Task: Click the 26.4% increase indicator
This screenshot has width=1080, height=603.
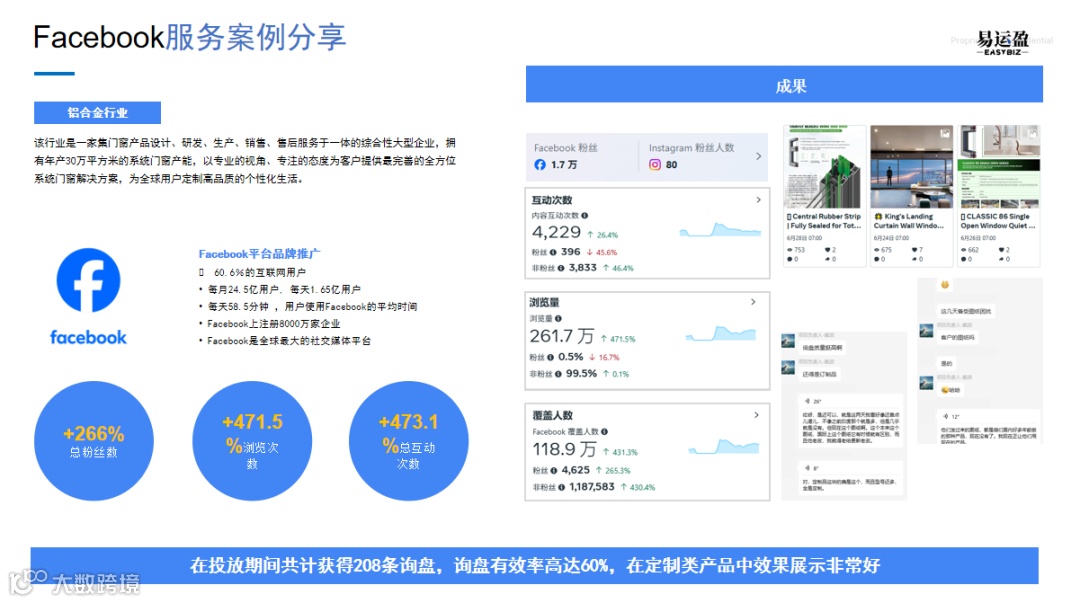Action: click(x=603, y=235)
